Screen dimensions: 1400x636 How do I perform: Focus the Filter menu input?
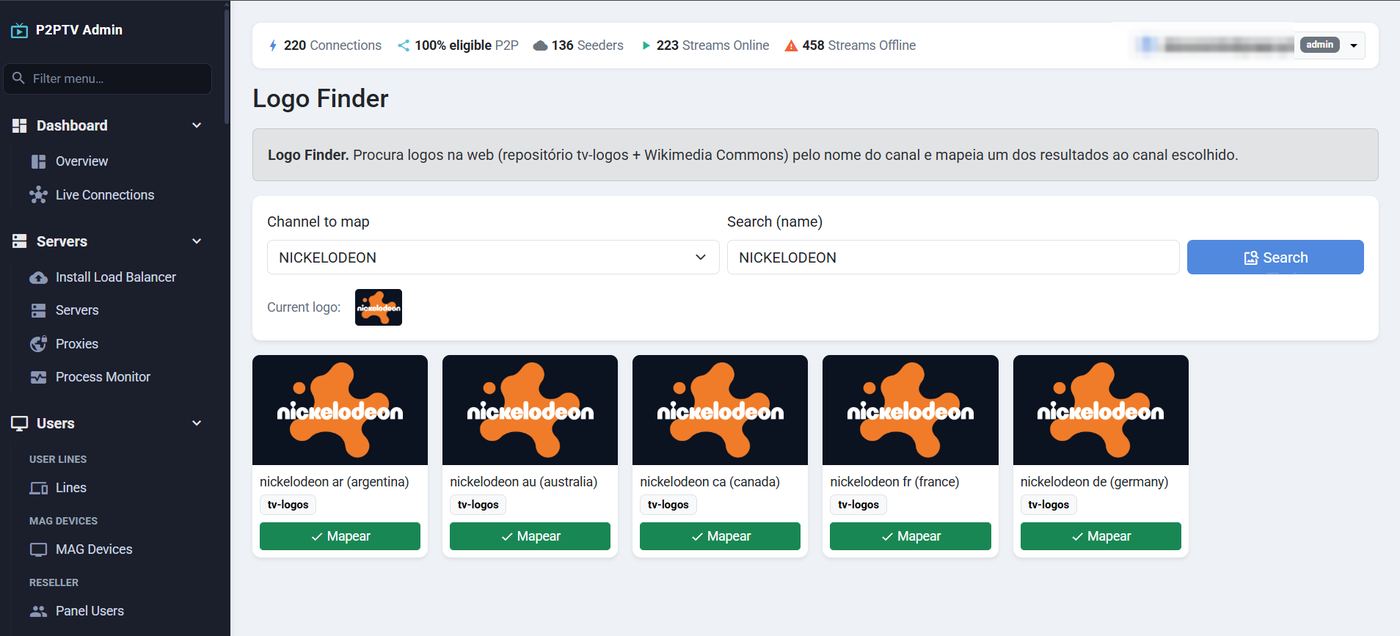108,78
